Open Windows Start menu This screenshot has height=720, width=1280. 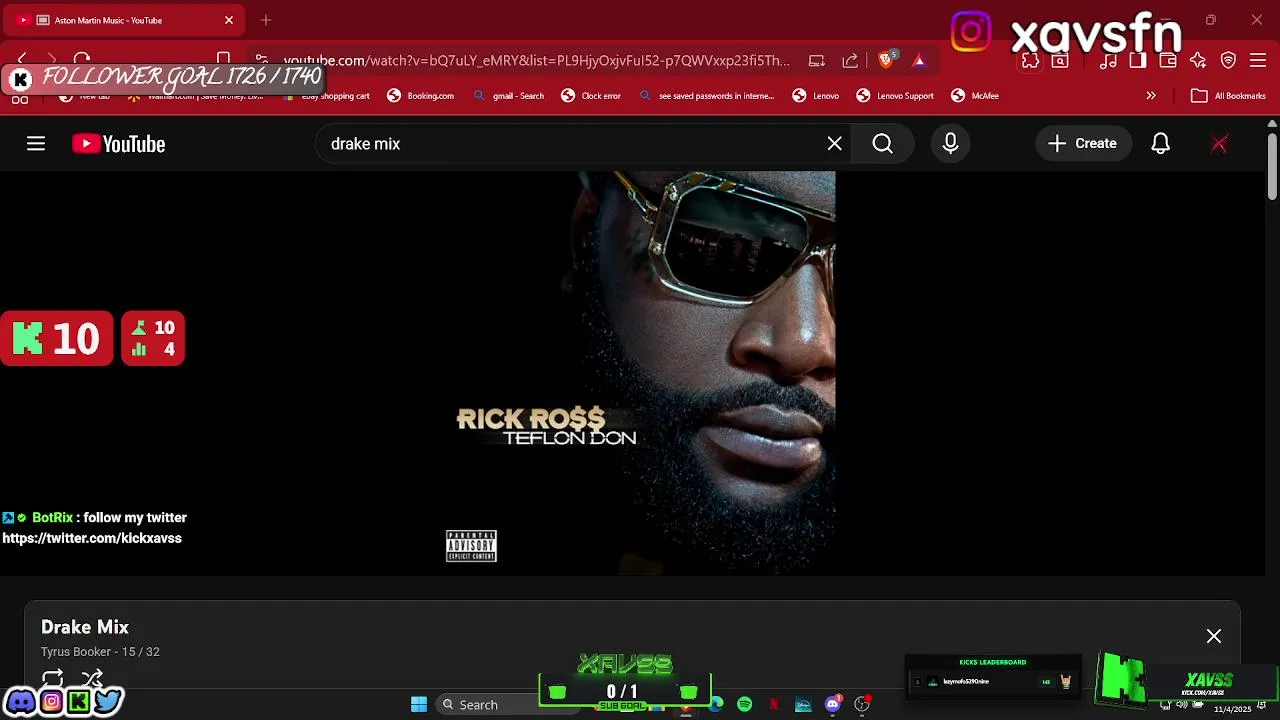pyautogui.click(x=419, y=704)
